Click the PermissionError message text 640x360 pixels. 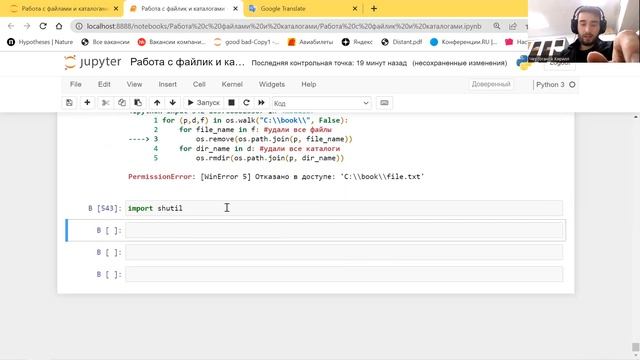(276, 177)
